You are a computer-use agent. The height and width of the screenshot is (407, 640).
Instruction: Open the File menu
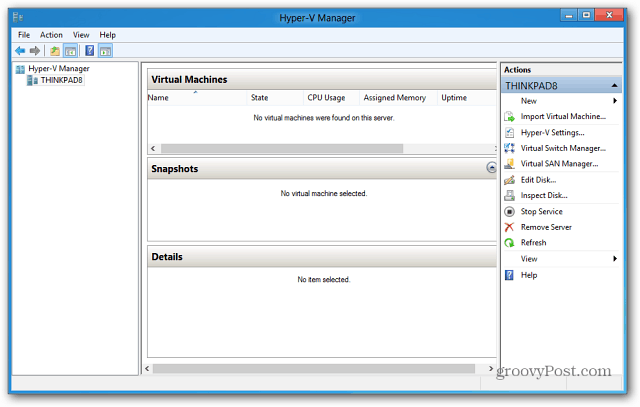(24, 35)
